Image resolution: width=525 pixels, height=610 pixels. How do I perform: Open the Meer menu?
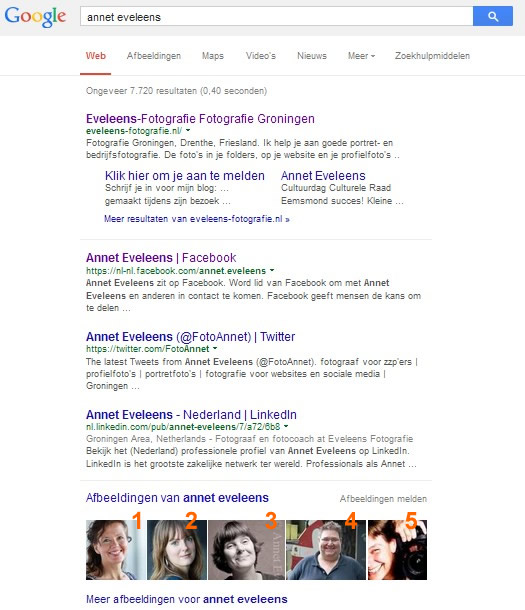click(x=361, y=56)
